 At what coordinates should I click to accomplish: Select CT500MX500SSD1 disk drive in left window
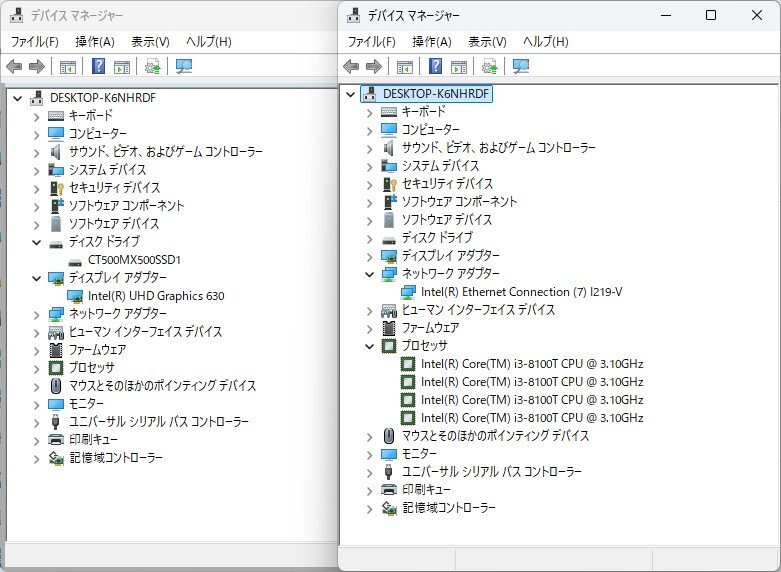point(134,260)
